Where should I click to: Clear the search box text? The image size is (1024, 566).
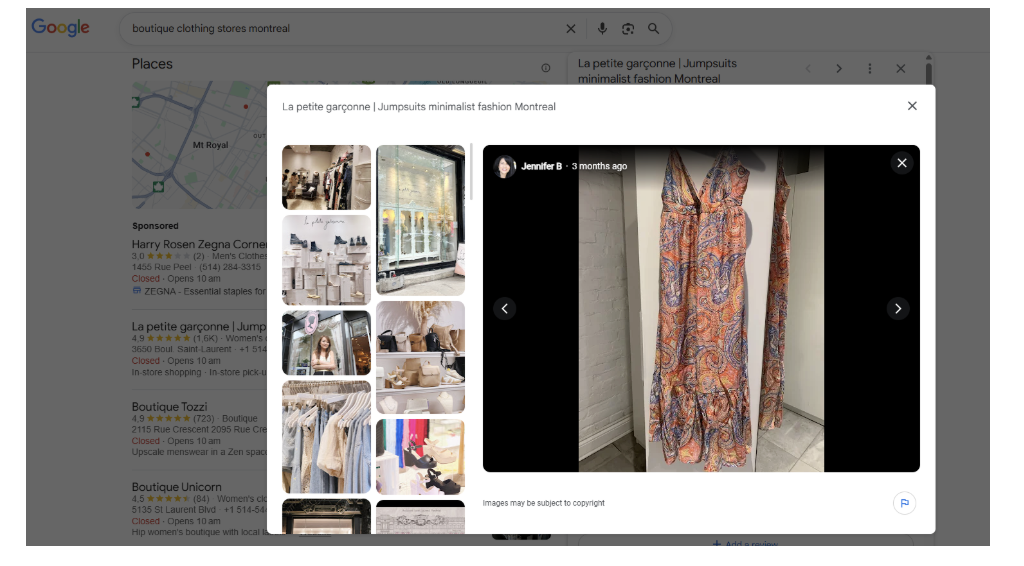[x=571, y=29]
